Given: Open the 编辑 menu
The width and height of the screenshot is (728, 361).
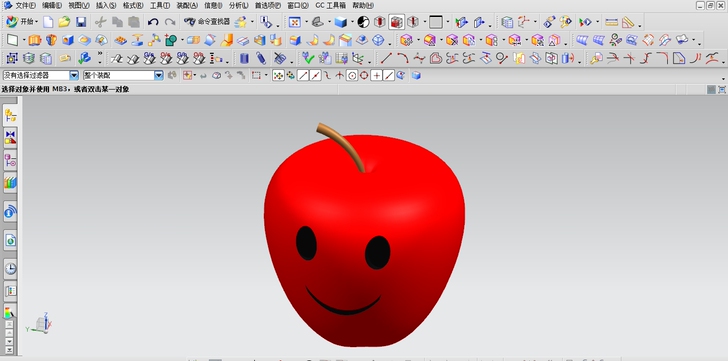Looking at the screenshot, I should click(x=52, y=6).
